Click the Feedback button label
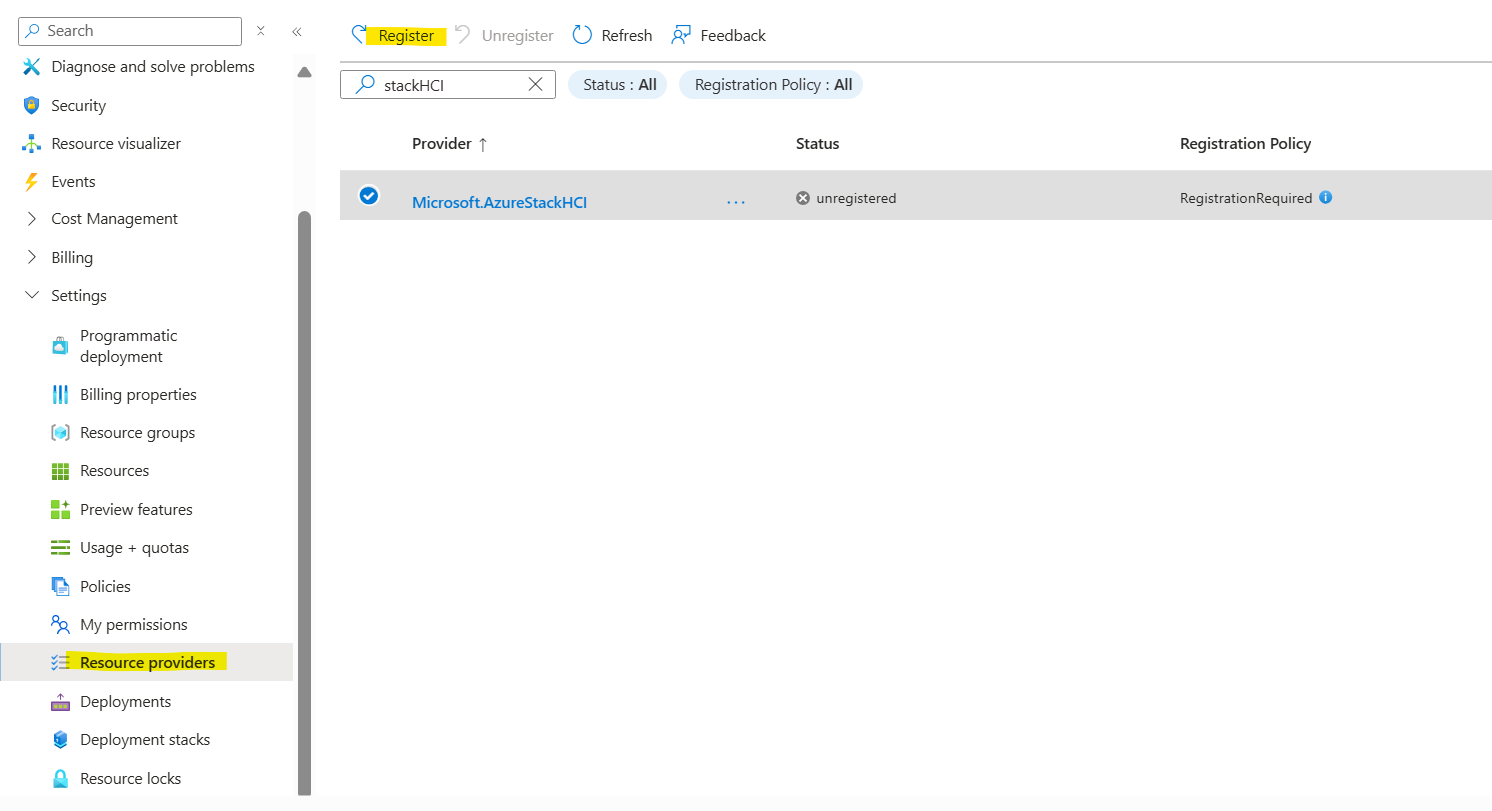 (733, 36)
